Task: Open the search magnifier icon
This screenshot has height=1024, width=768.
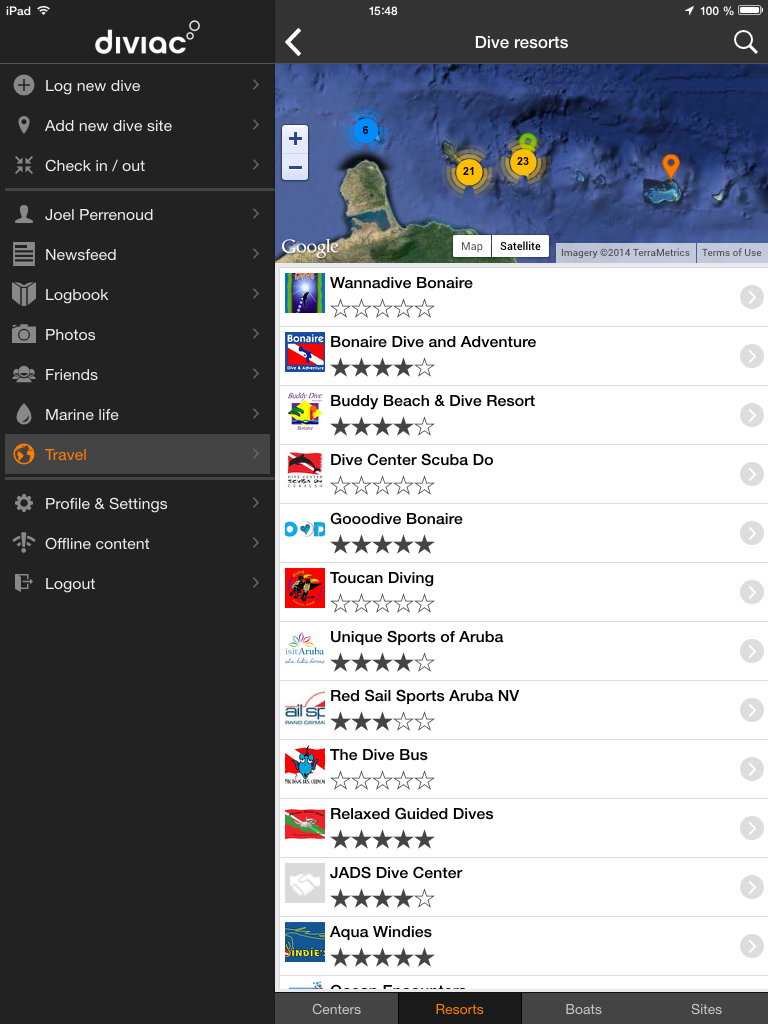Action: (745, 42)
